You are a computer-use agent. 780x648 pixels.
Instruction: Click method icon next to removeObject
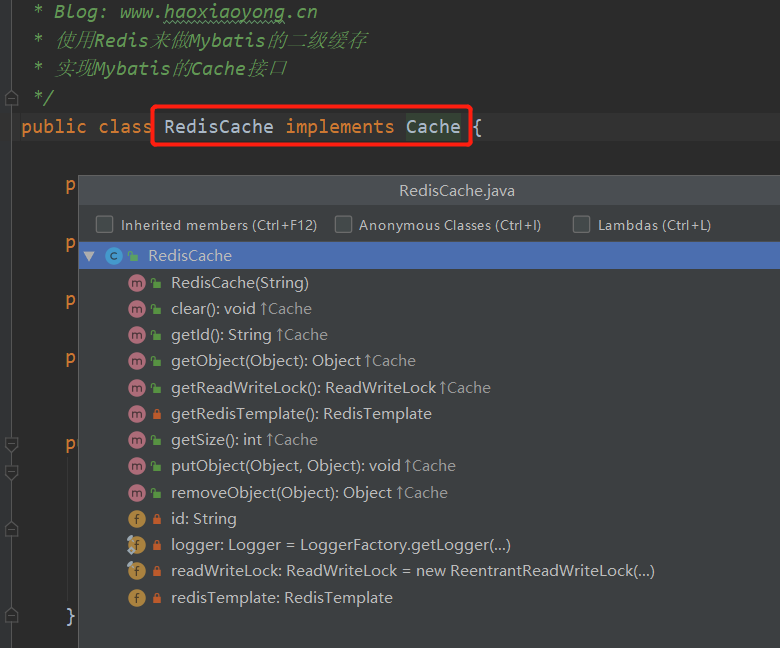137,493
